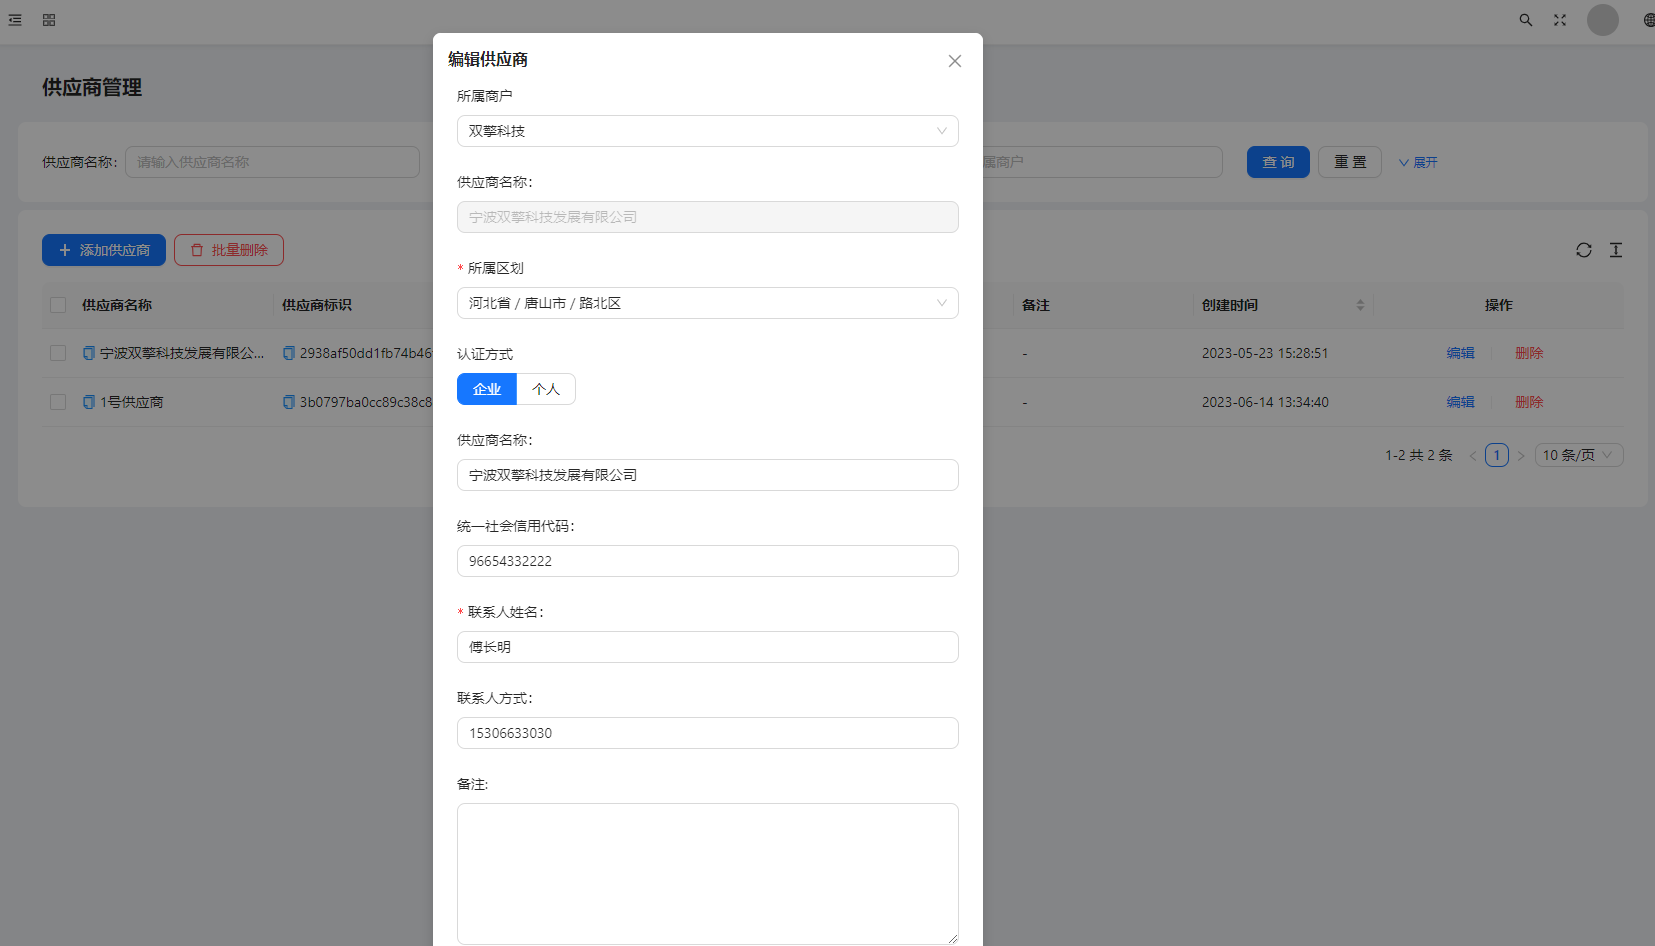Expand more filters via 展开
The image size is (1655, 946).
coord(1418,162)
